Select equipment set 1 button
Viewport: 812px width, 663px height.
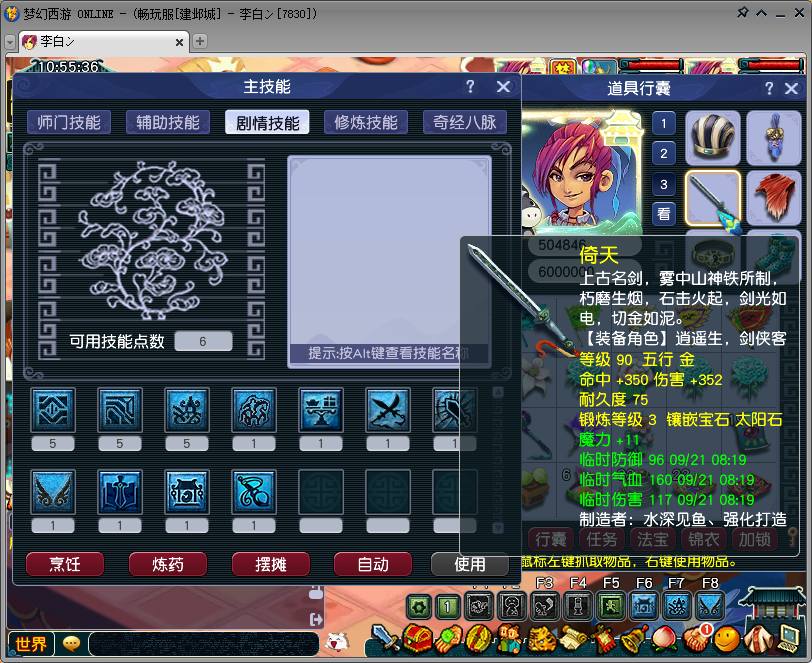(664, 124)
